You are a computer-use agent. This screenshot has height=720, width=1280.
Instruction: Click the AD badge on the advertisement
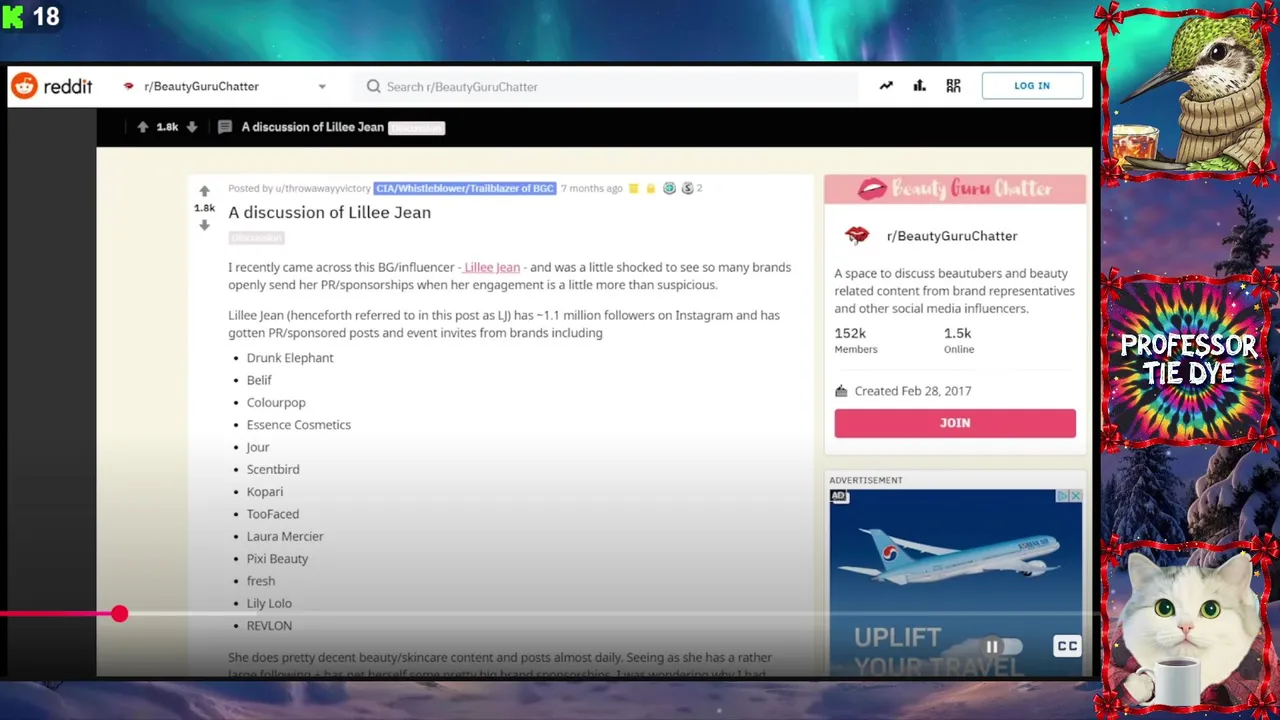[839, 496]
